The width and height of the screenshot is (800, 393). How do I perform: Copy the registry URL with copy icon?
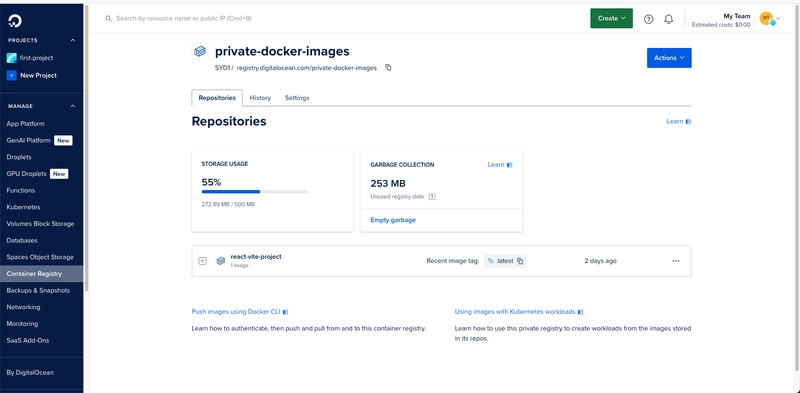tap(388, 67)
